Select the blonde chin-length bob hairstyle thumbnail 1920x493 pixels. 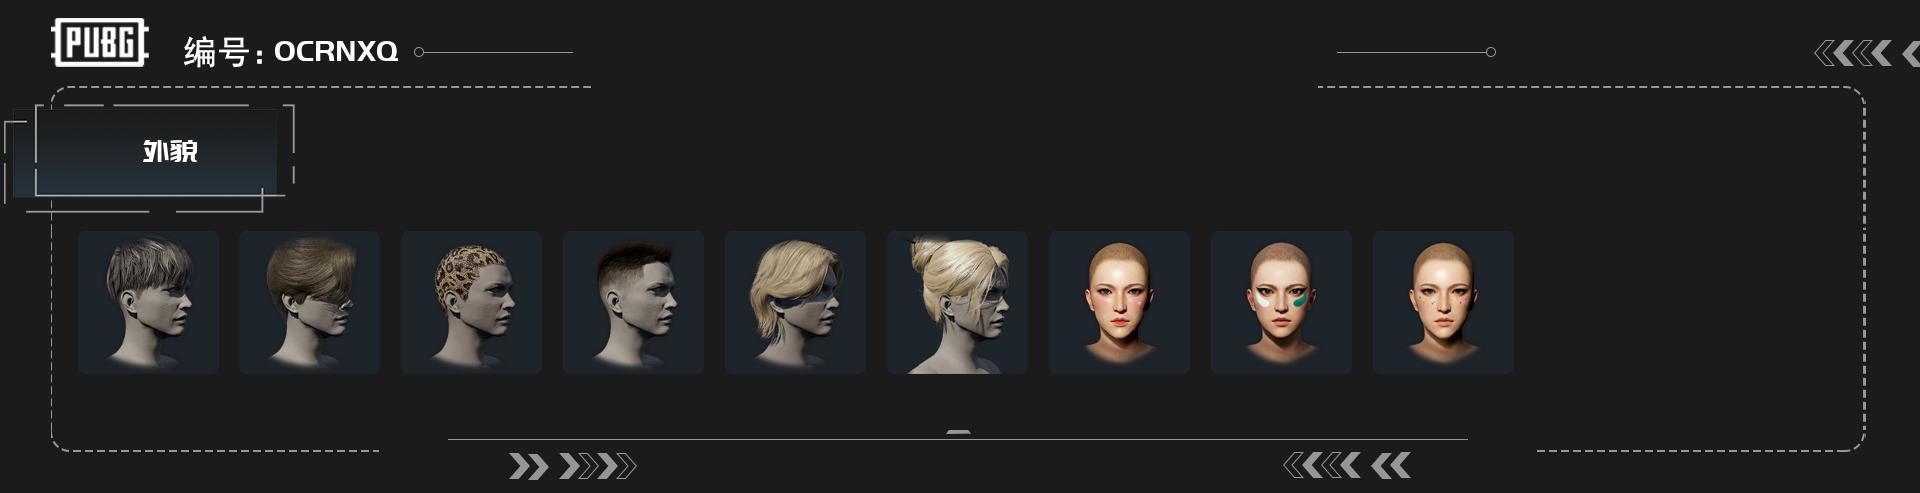point(795,302)
